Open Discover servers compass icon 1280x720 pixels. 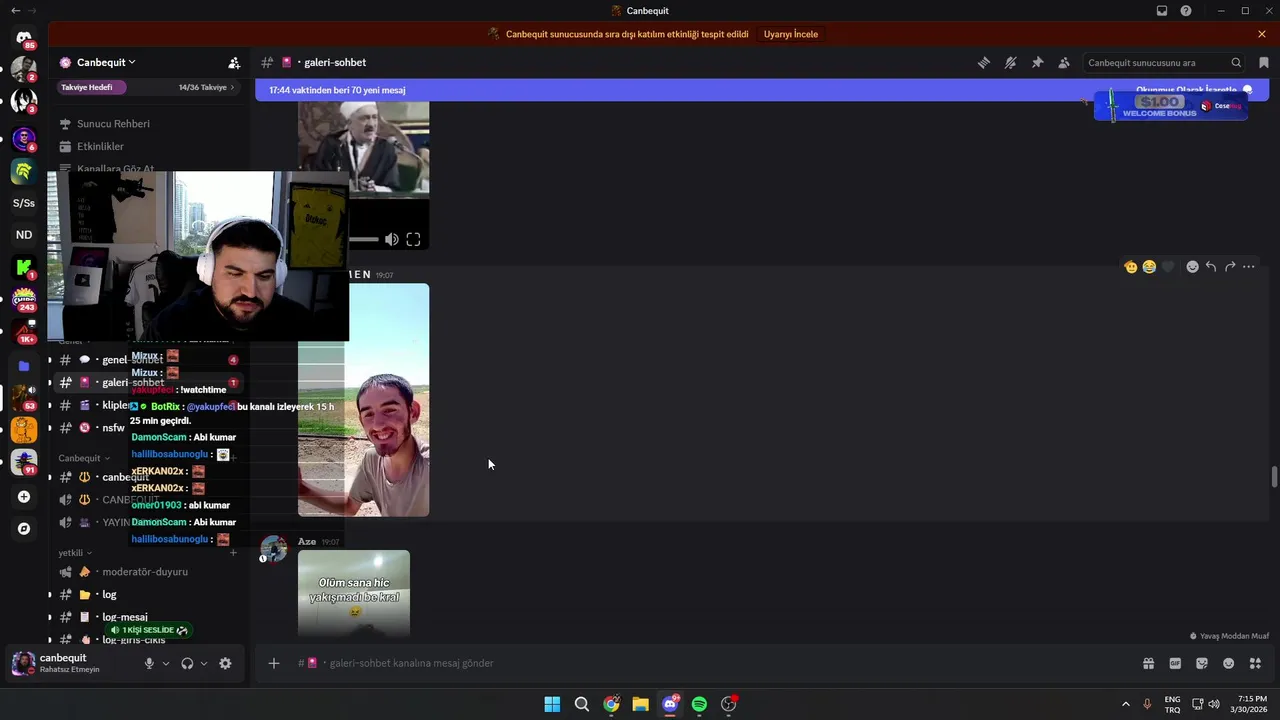click(x=24, y=529)
